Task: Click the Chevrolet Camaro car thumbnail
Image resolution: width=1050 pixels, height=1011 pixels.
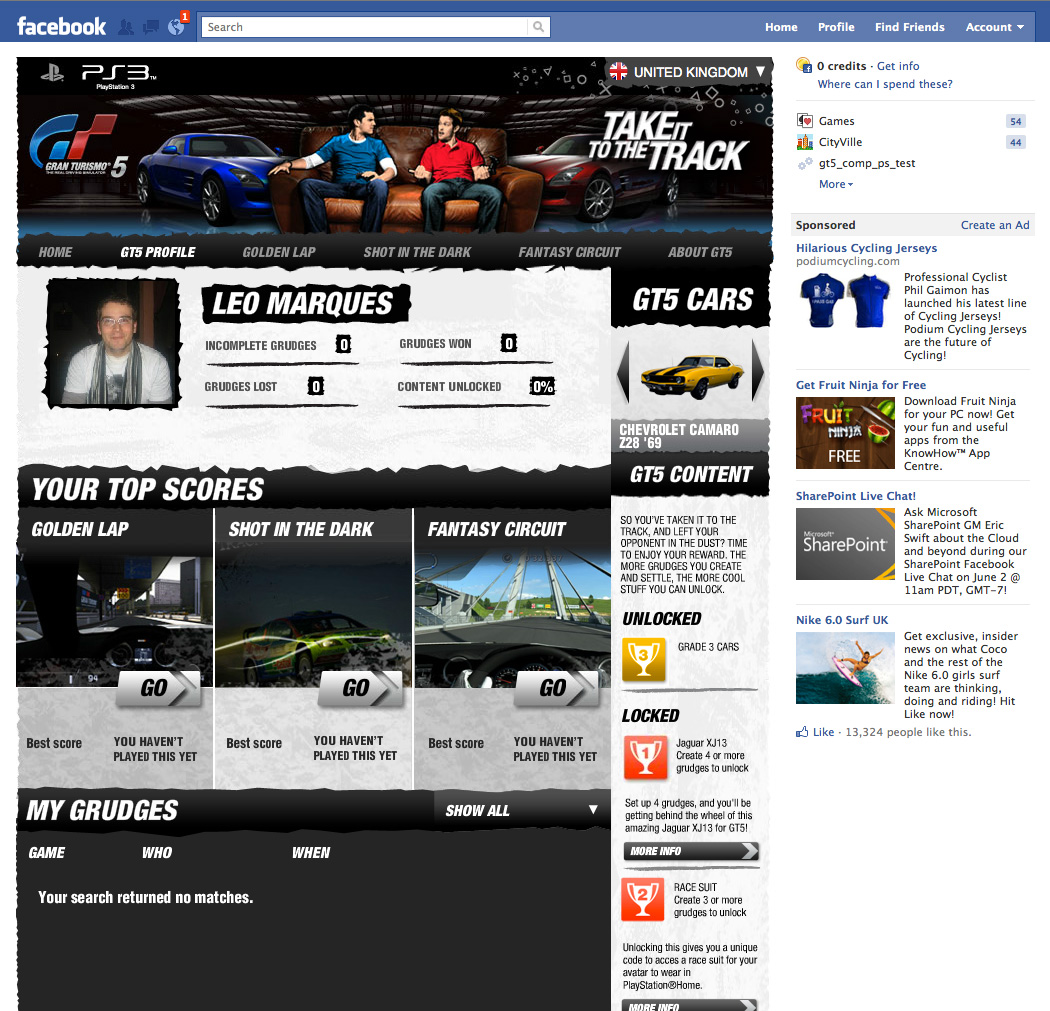Action: [x=692, y=375]
